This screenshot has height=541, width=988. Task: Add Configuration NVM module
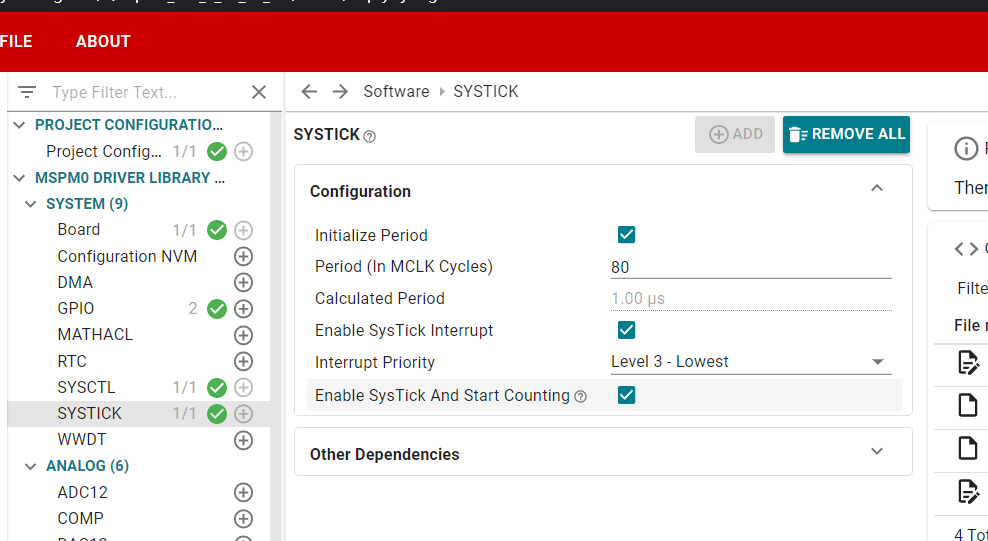click(243, 256)
